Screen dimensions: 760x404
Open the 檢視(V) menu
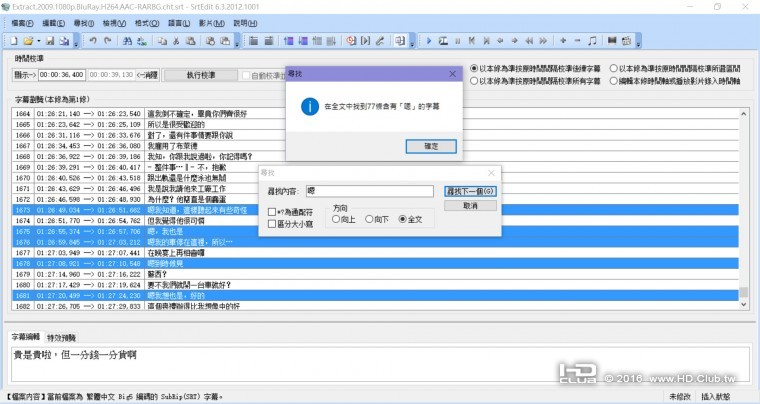coord(114,23)
